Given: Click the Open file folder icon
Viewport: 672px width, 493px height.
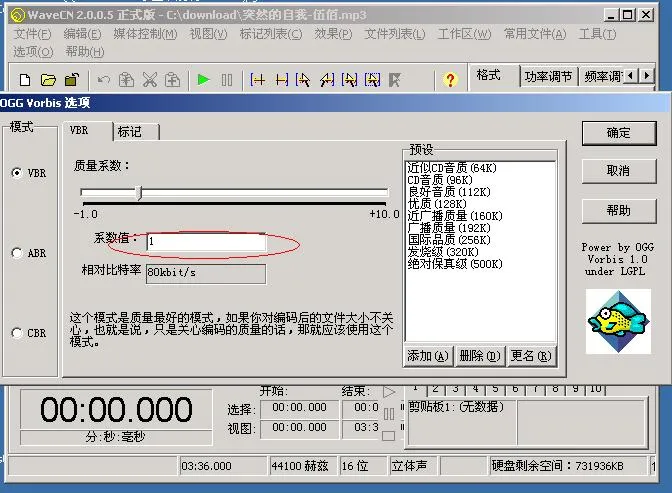Looking at the screenshot, I should click(48, 80).
